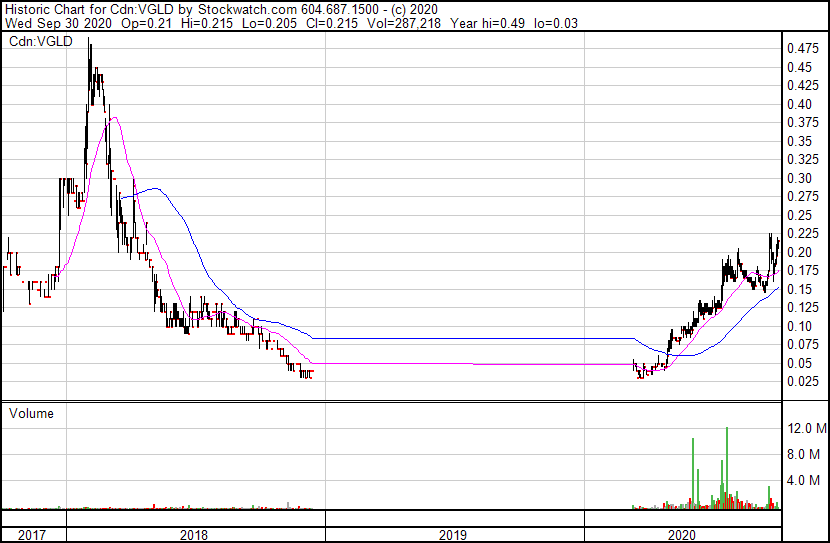Click the tallest green volume bar in 2020
The image size is (830, 543).
(727, 470)
